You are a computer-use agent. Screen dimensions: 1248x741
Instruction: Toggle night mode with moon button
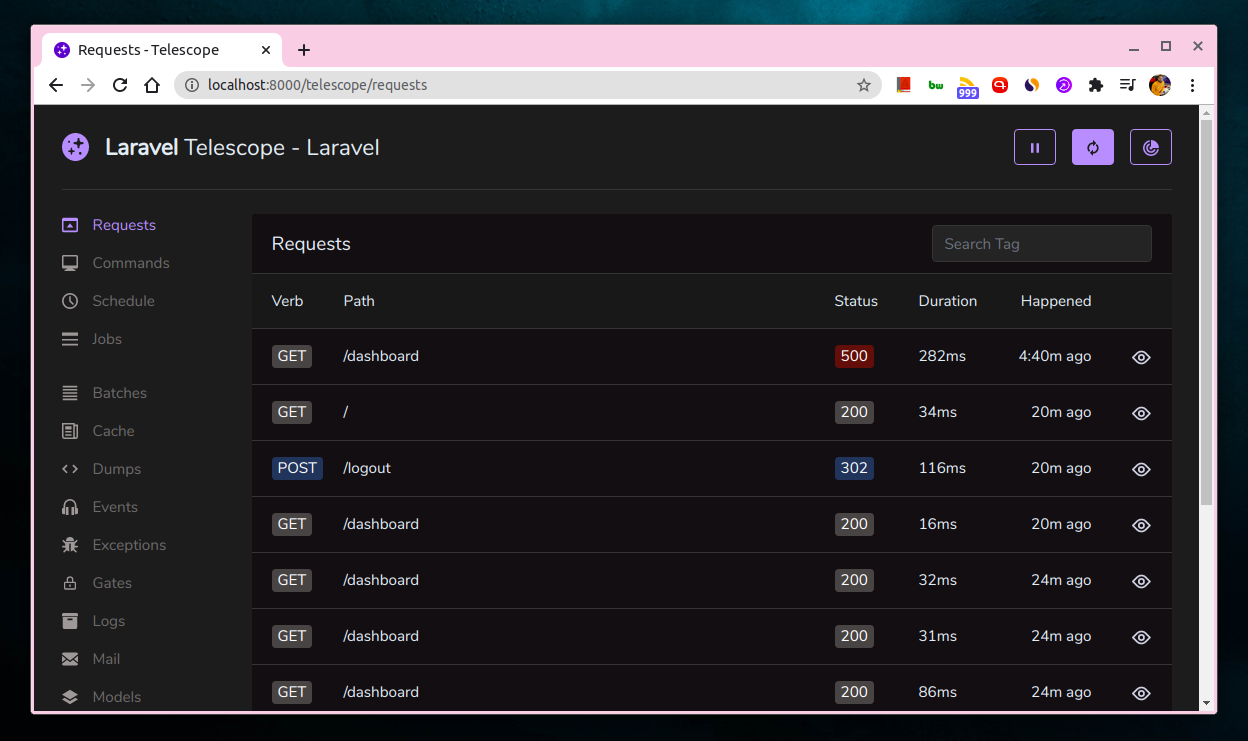[1151, 147]
